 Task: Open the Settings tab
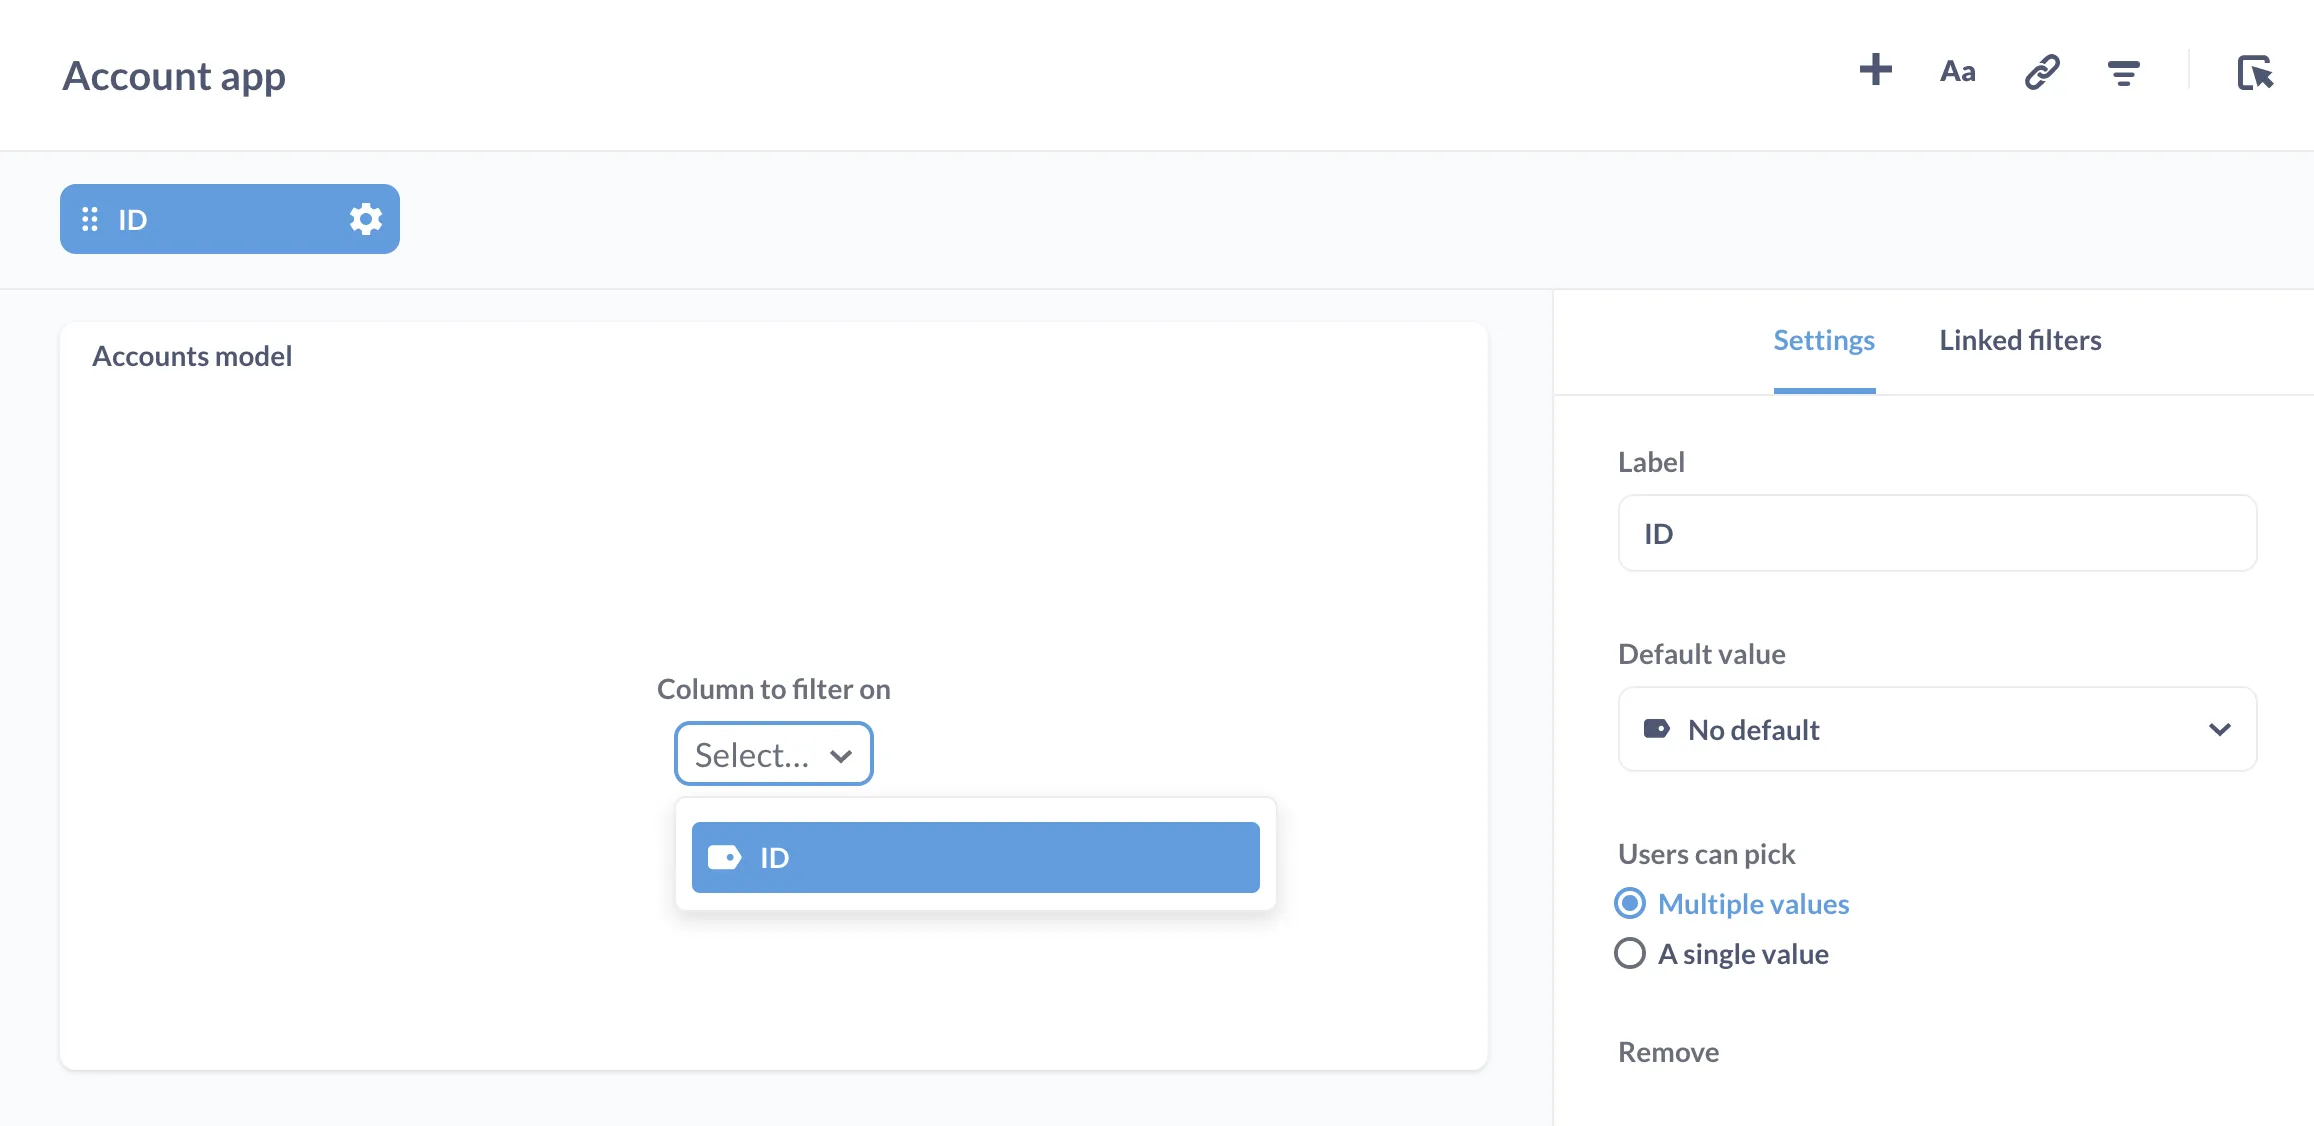[1823, 340]
